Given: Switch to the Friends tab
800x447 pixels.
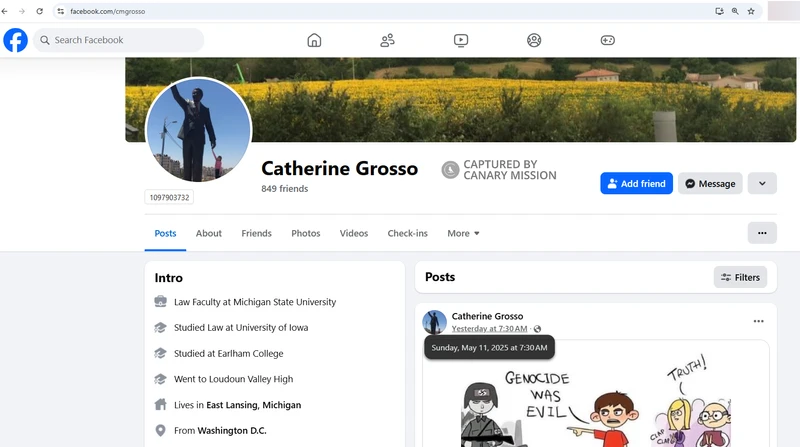Looking at the screenshot, I should pyautogui.click(x=256, y=233).
